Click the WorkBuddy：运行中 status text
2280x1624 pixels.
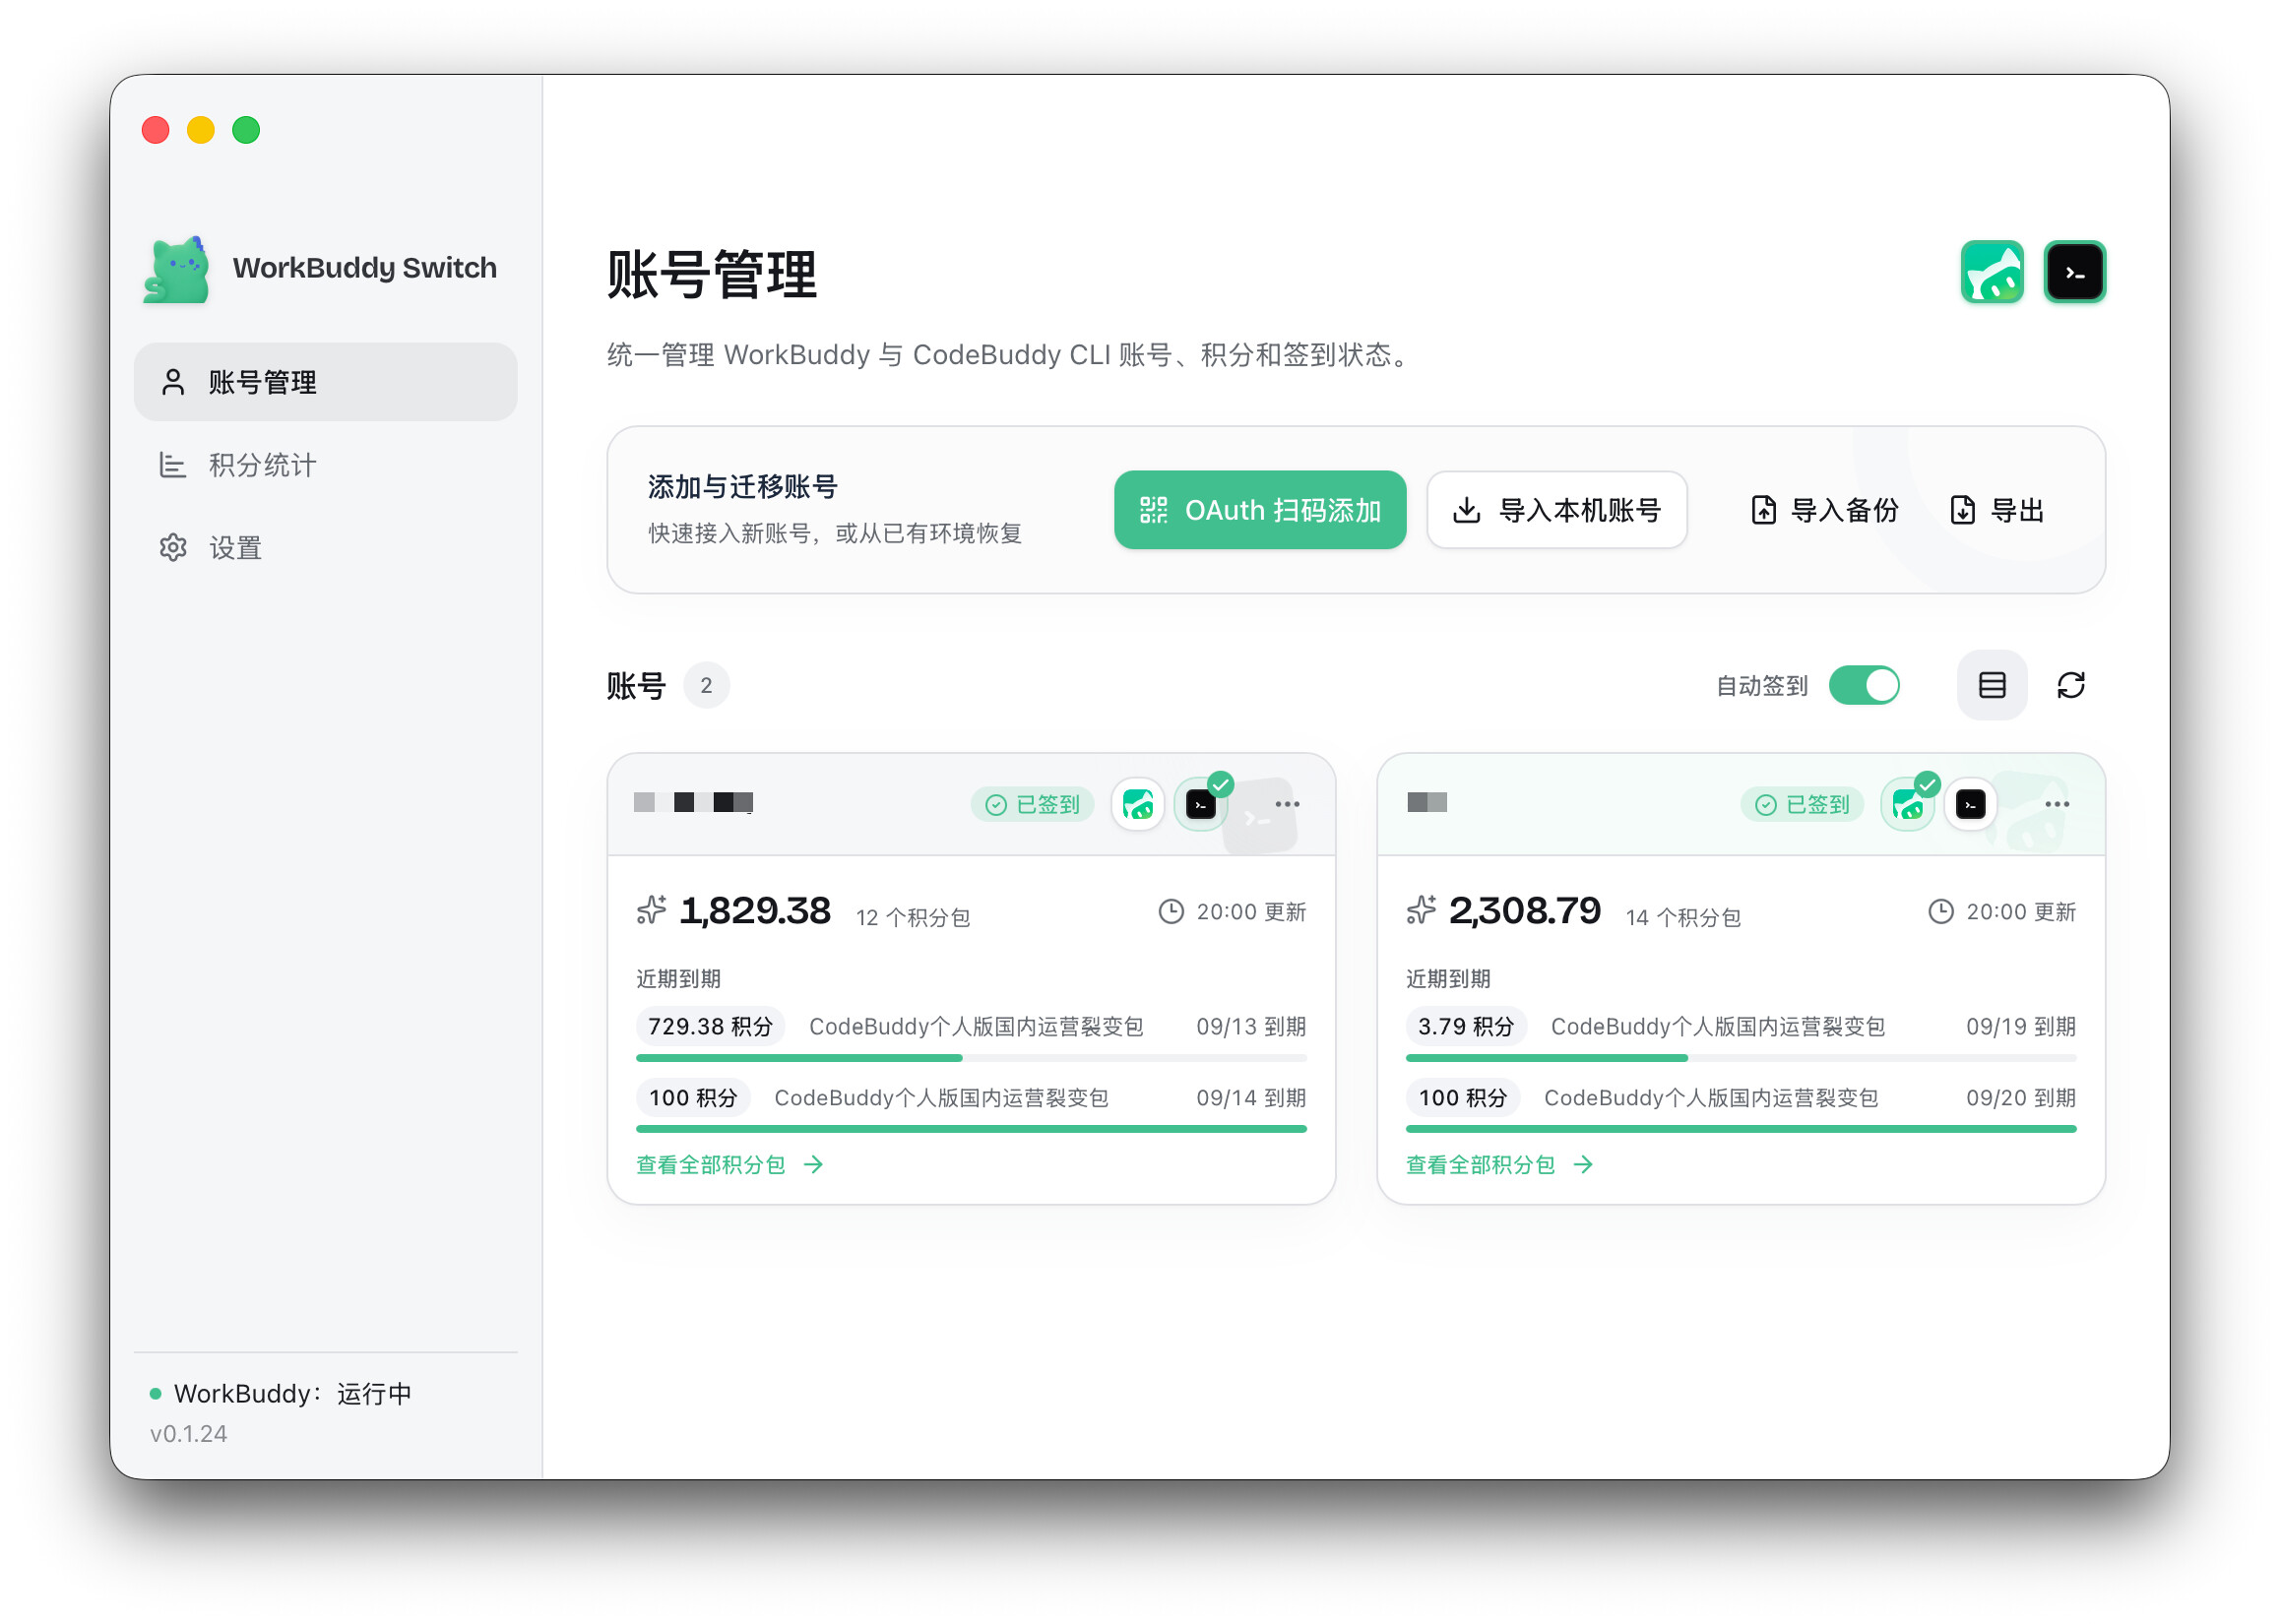point(292,1393)
